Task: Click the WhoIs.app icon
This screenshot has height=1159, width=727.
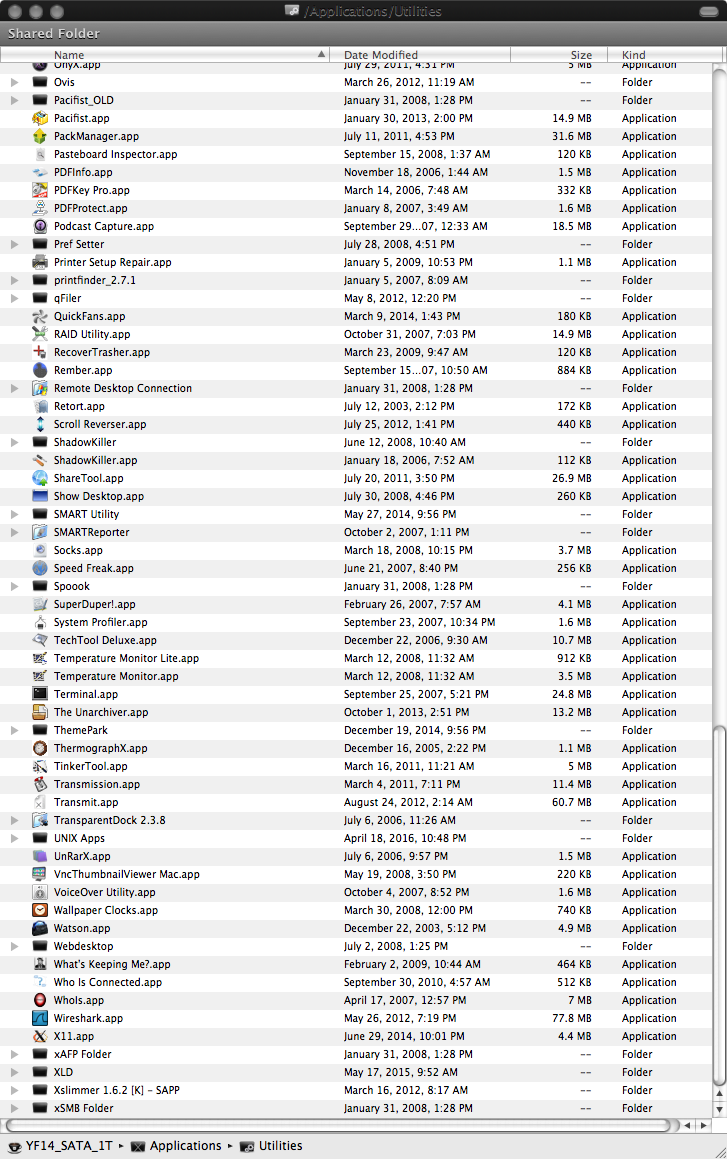Action: [x=40, y=1000]
